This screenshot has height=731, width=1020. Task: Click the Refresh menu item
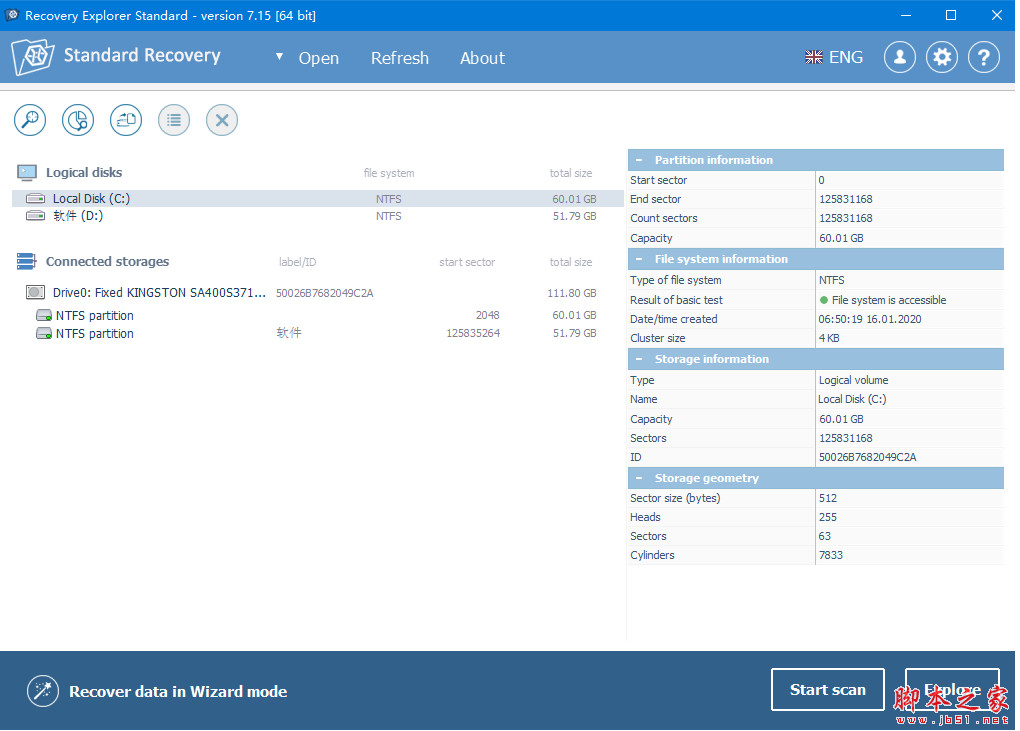pyautogui.click(x=399, y=58)
